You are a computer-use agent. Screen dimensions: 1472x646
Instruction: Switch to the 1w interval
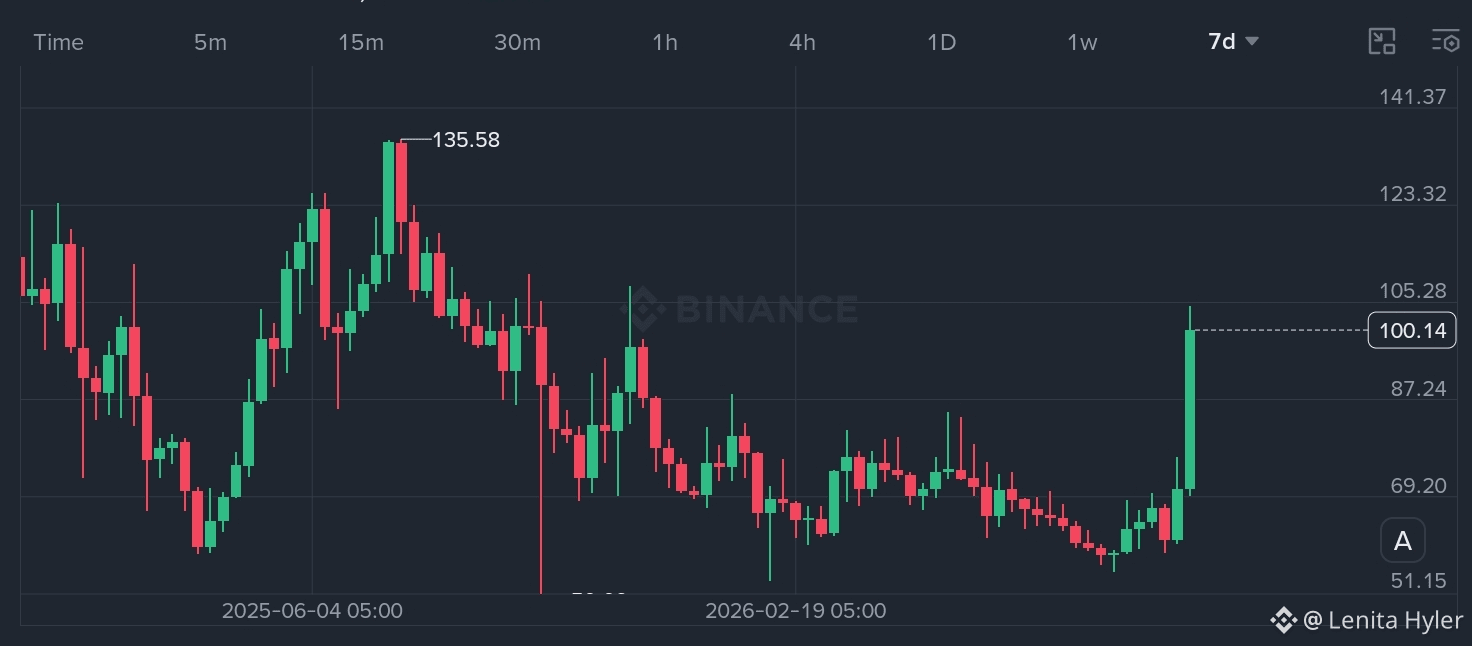point(1082,42)
